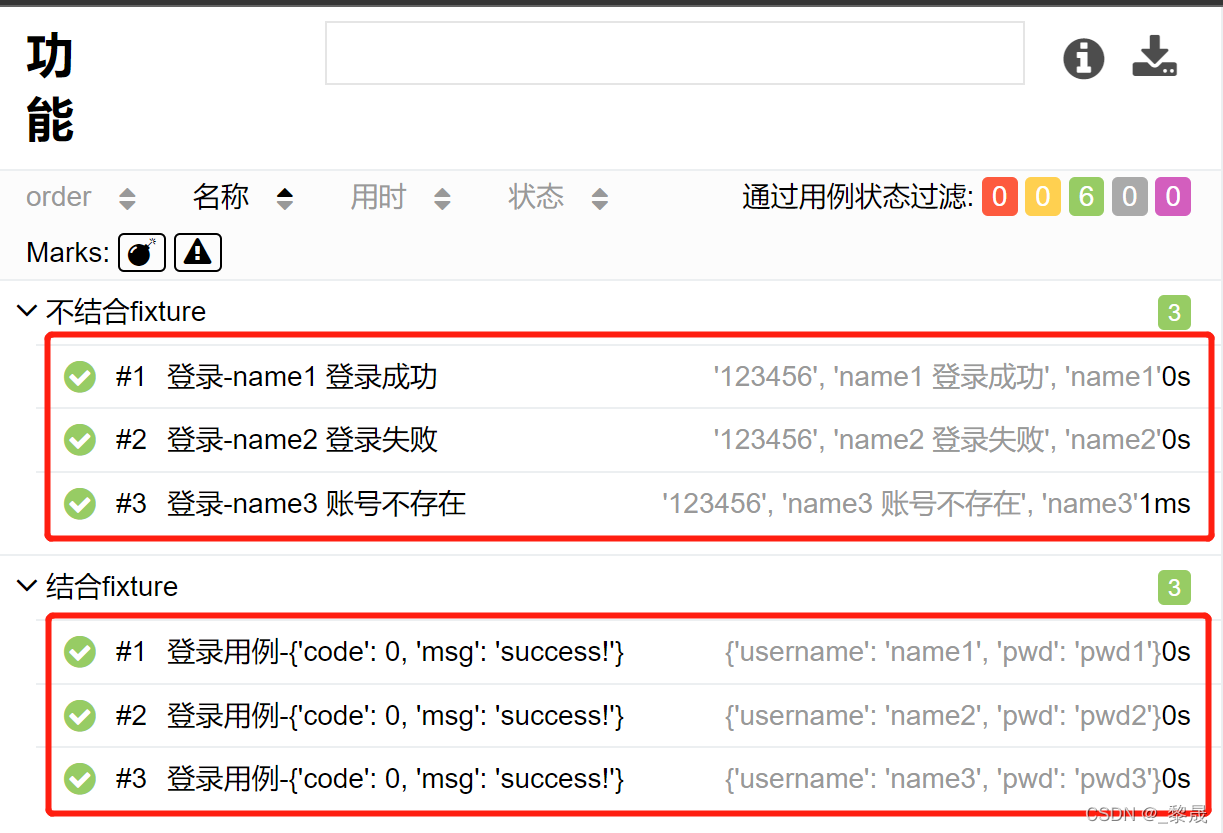This screenshot has height=833, width=1223.
Task: Click parameters text 'name2 登录失败', 'name2'
Action: [x=936, y=440]
